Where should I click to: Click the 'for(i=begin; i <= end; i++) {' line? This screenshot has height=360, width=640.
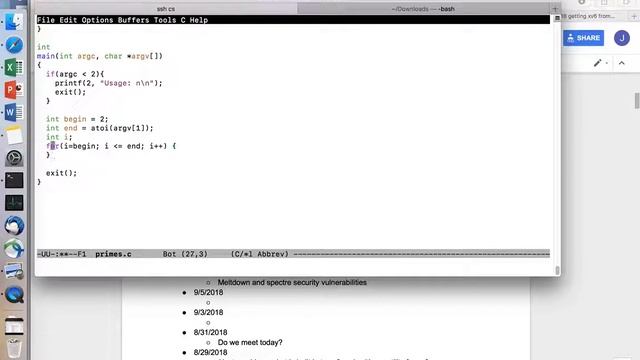click(x=111, y=146)
